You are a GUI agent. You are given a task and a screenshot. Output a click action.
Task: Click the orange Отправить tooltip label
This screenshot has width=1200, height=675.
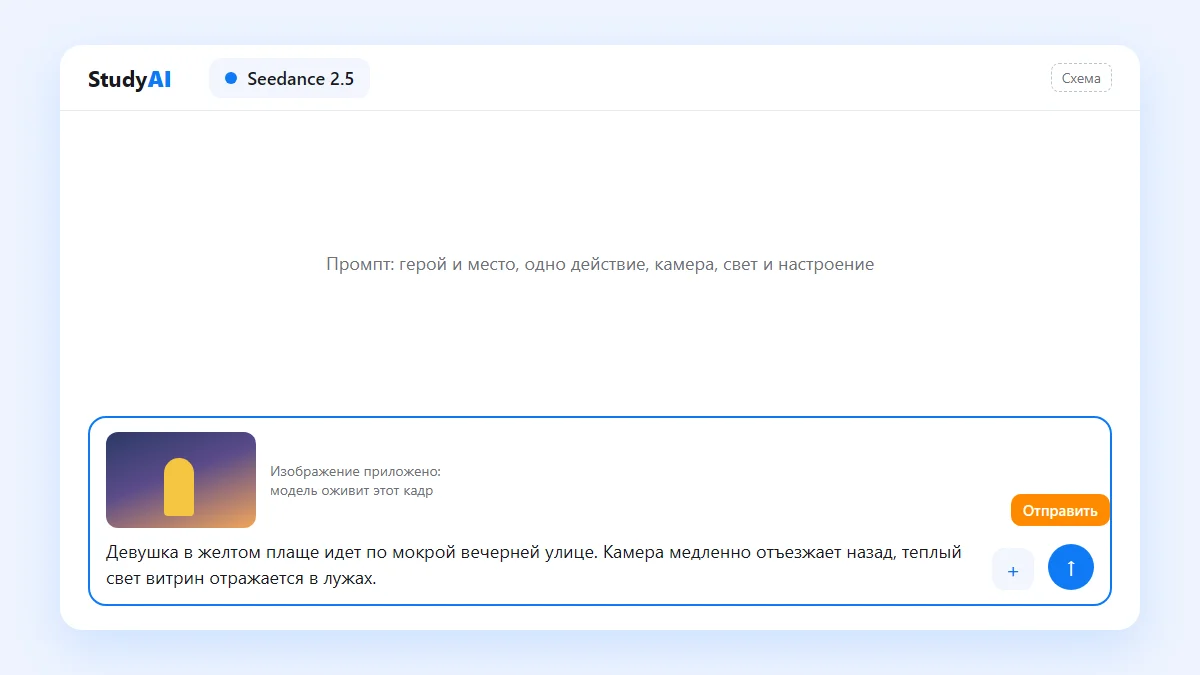click(x=1060, y=510)
